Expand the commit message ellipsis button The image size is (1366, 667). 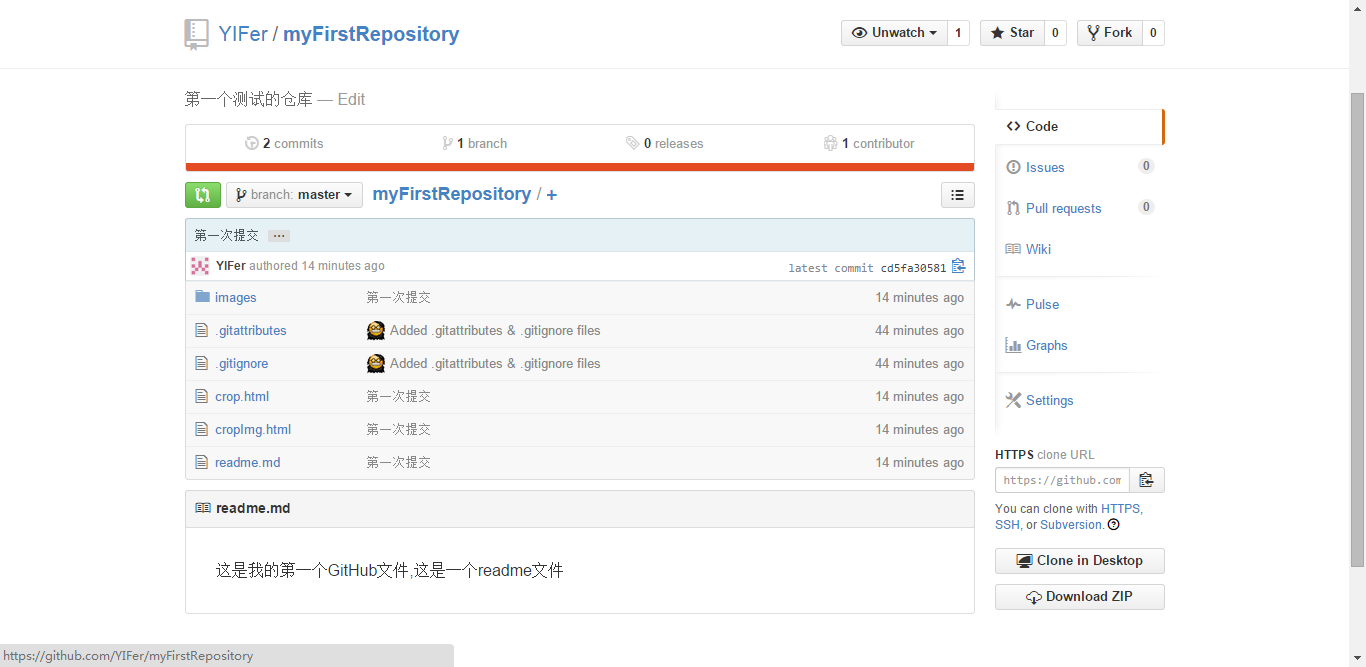click(279, 236)
